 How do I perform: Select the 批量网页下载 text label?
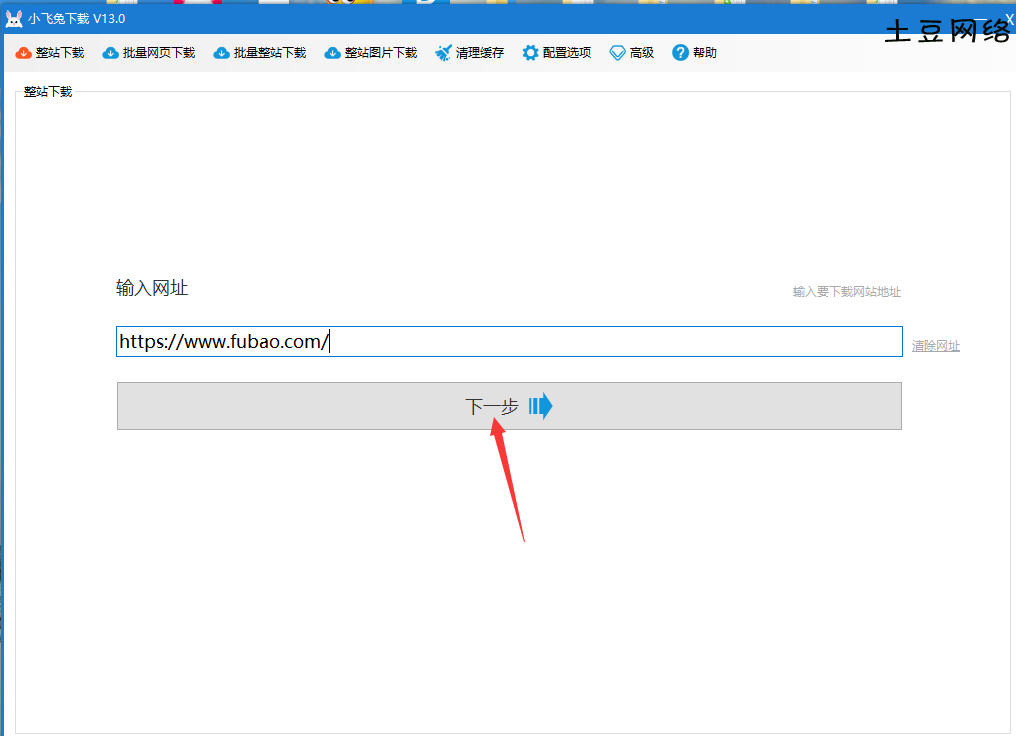pos(159,53)
